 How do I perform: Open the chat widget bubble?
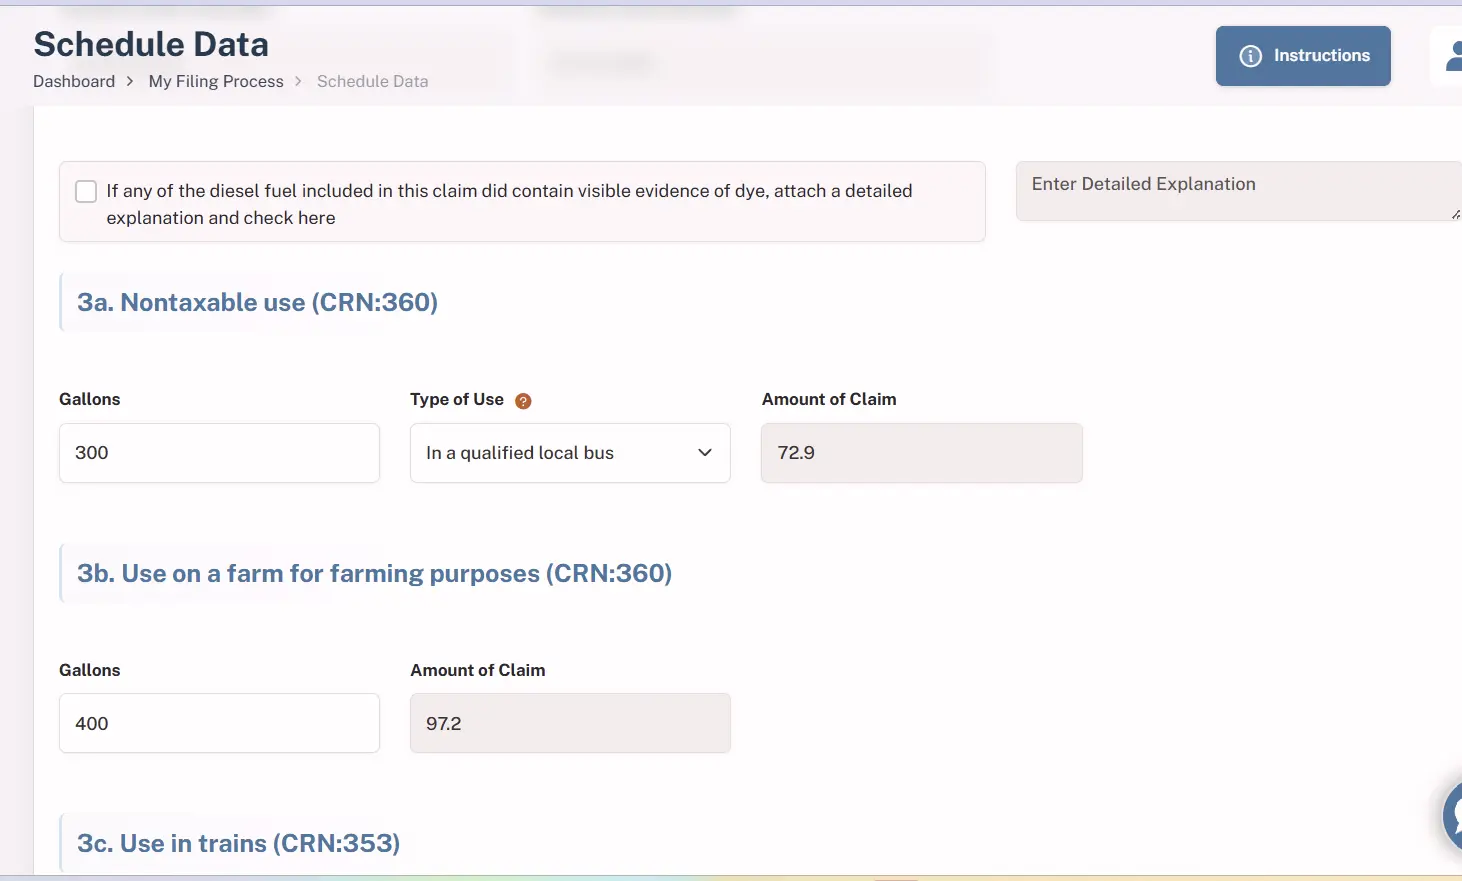tap(1452, 815)
